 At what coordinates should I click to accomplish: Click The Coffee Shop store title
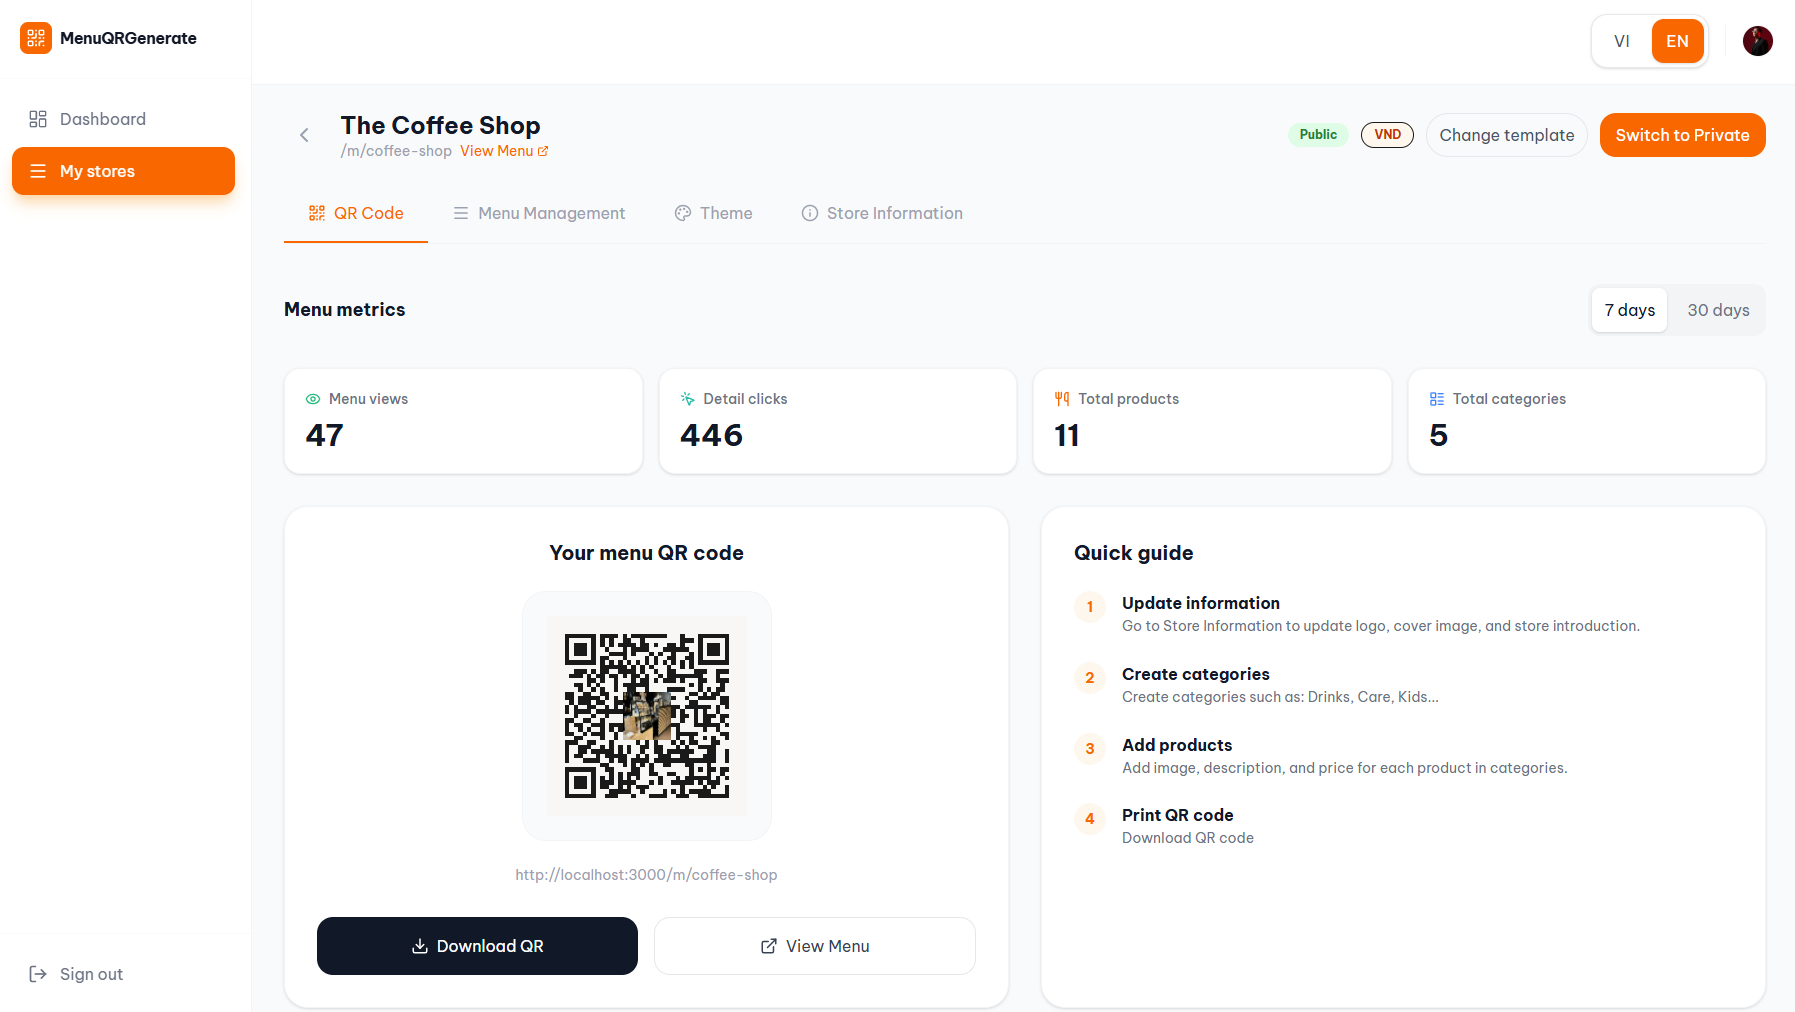pos(440,125)
